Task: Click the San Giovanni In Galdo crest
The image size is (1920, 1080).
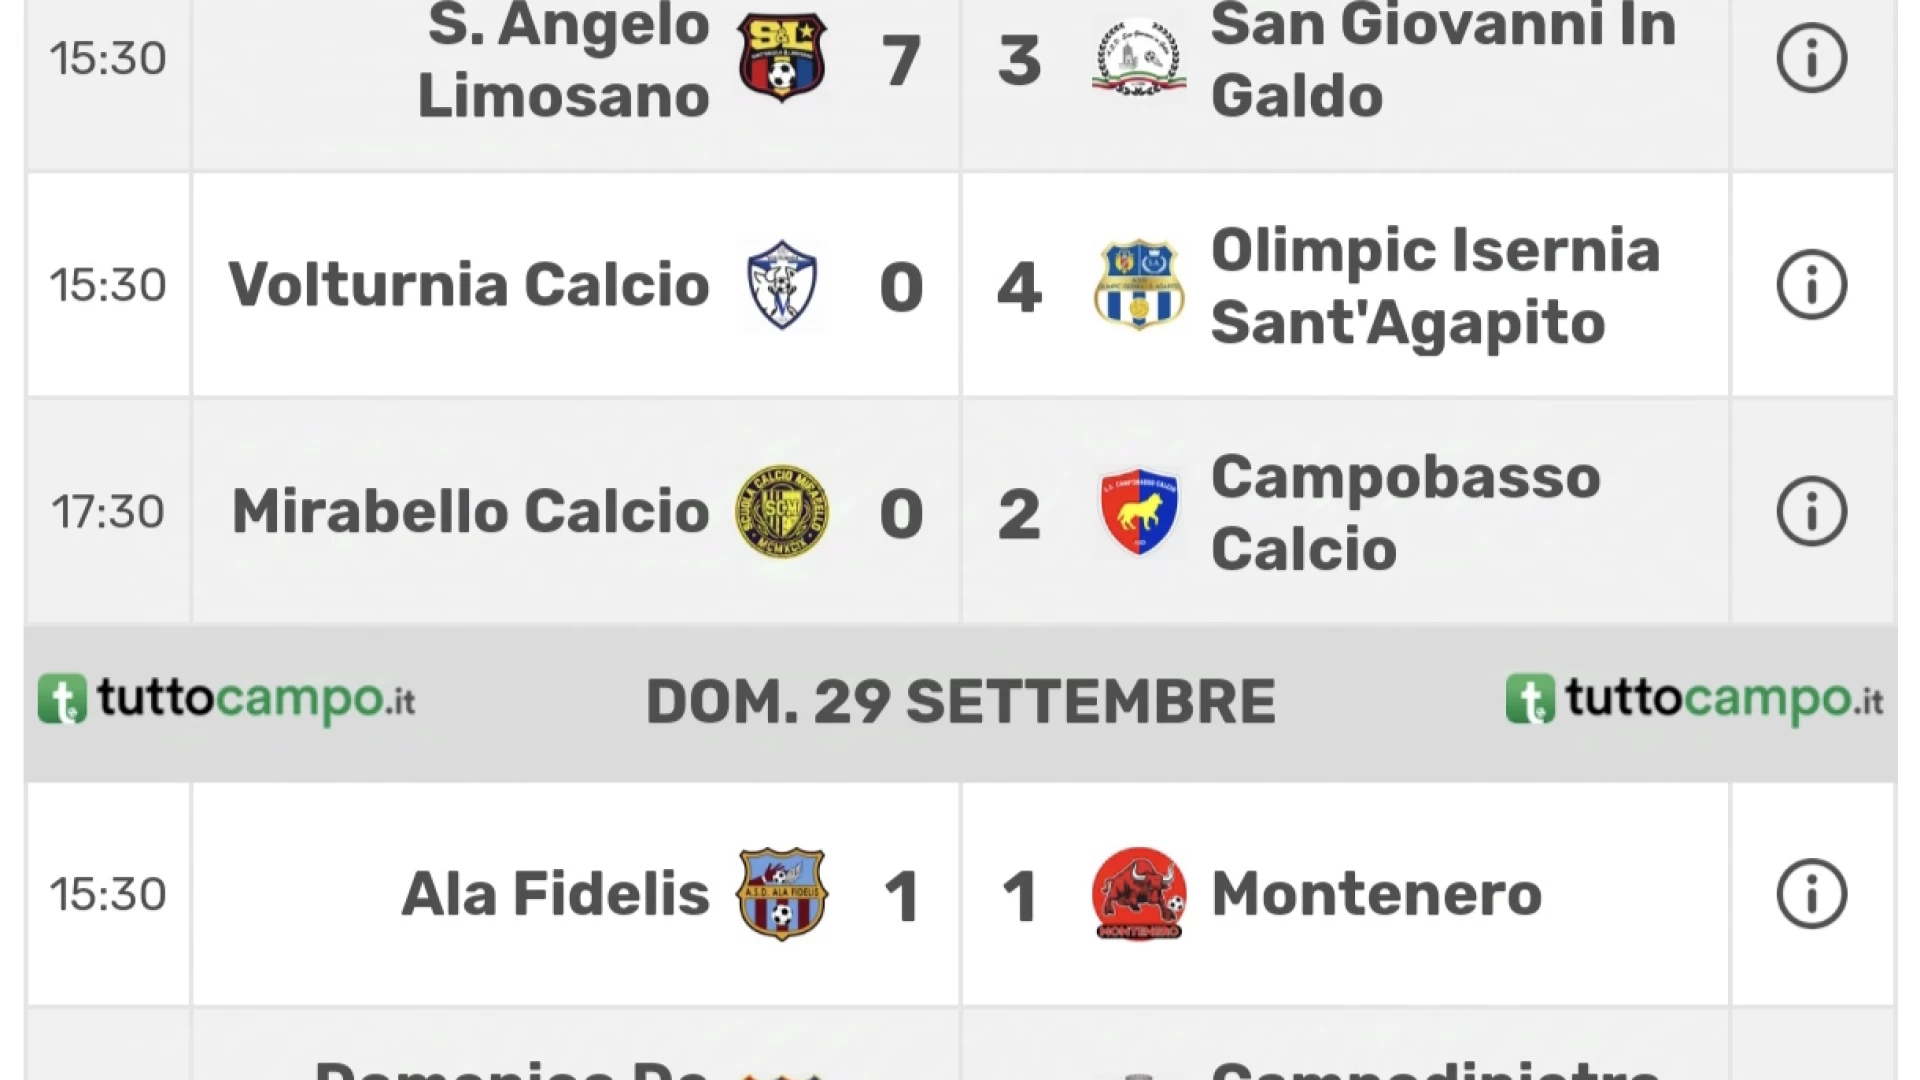Action: click(1139, 58)
